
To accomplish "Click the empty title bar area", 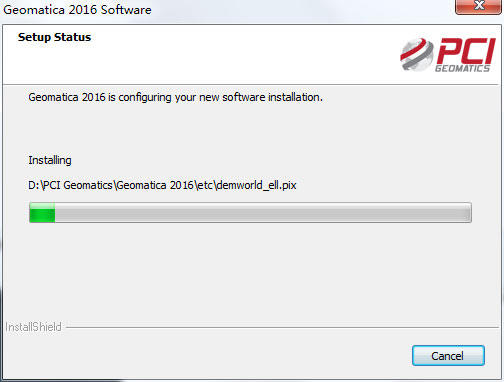I will (x=300, y=10).
